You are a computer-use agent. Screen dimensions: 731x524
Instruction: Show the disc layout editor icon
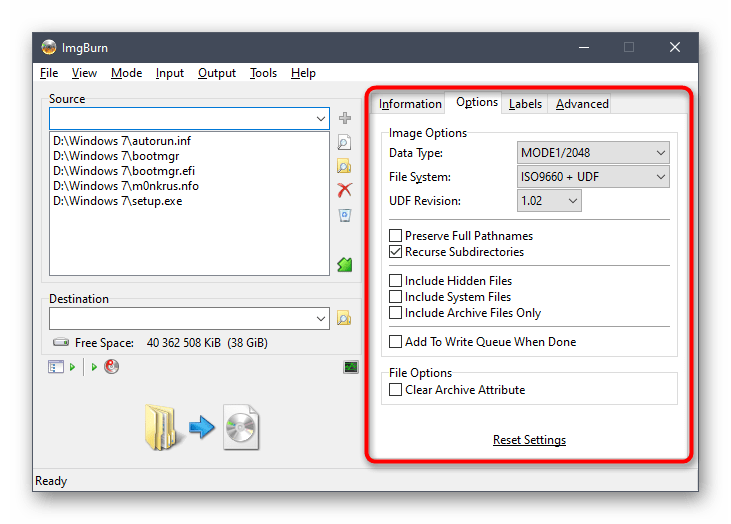point(55,367)
